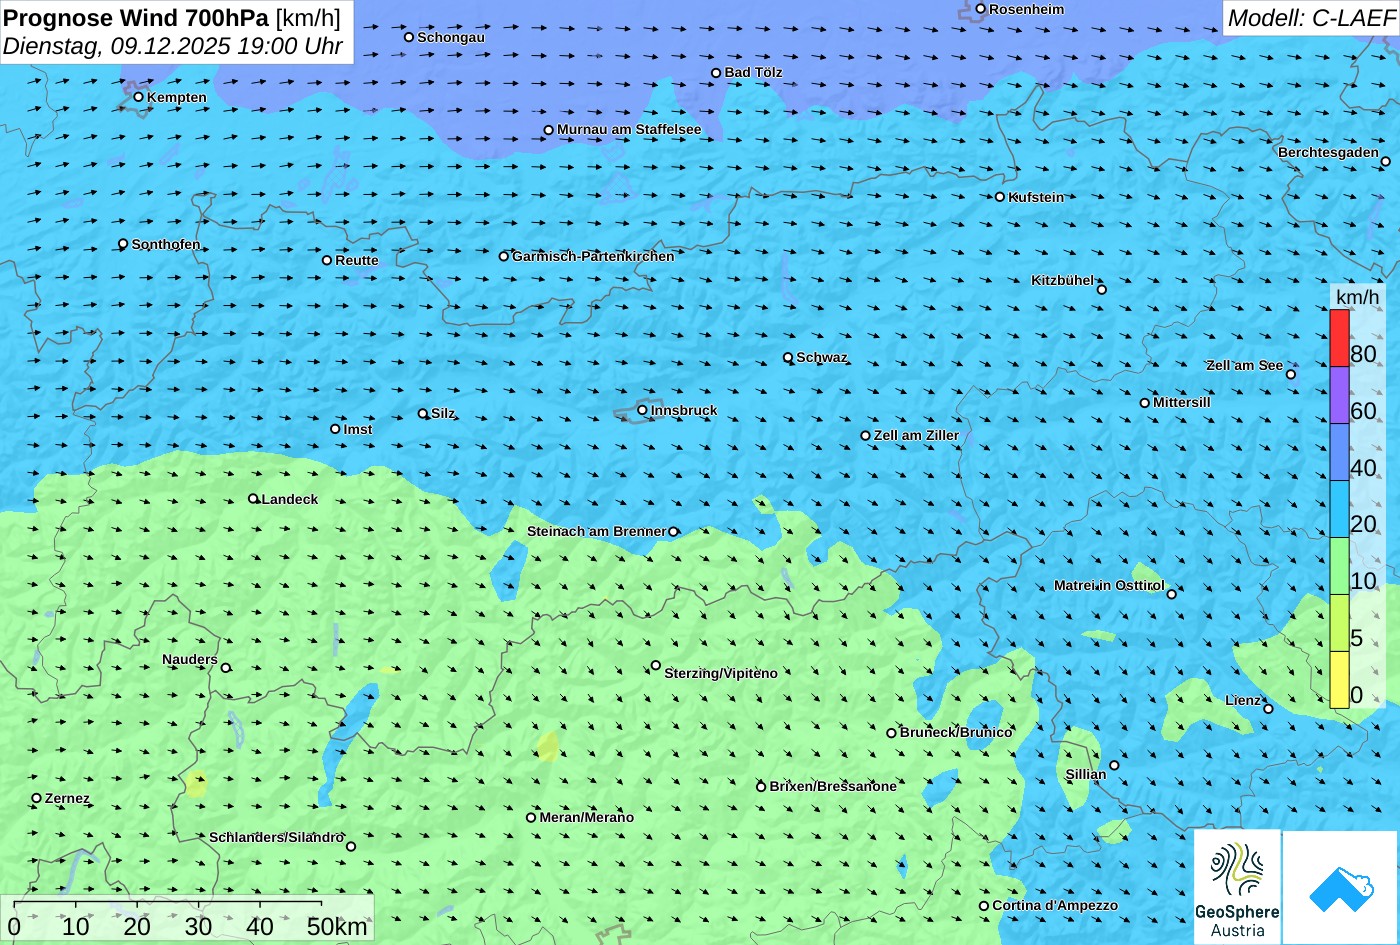Select the red 80 km/h legend color

(1339, 338)
